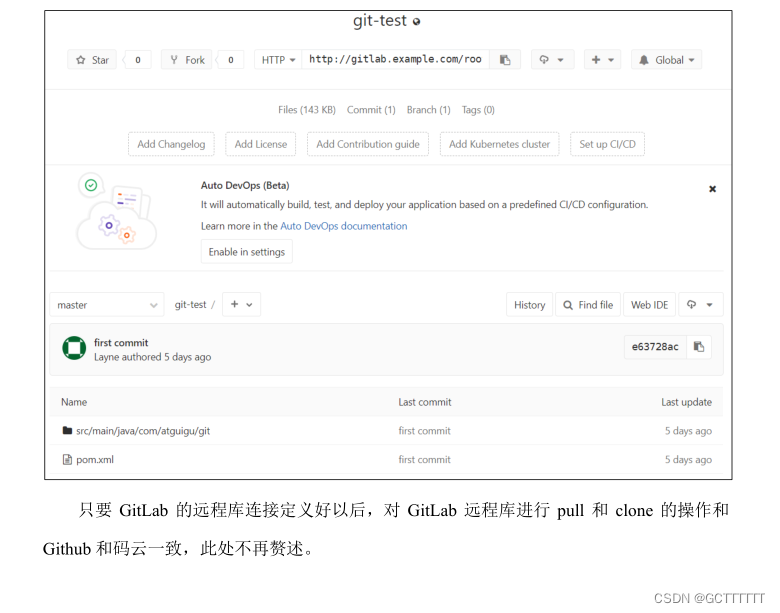Open the master branch selector
This screenshot has height=613, width=780.
pos(107,305)
